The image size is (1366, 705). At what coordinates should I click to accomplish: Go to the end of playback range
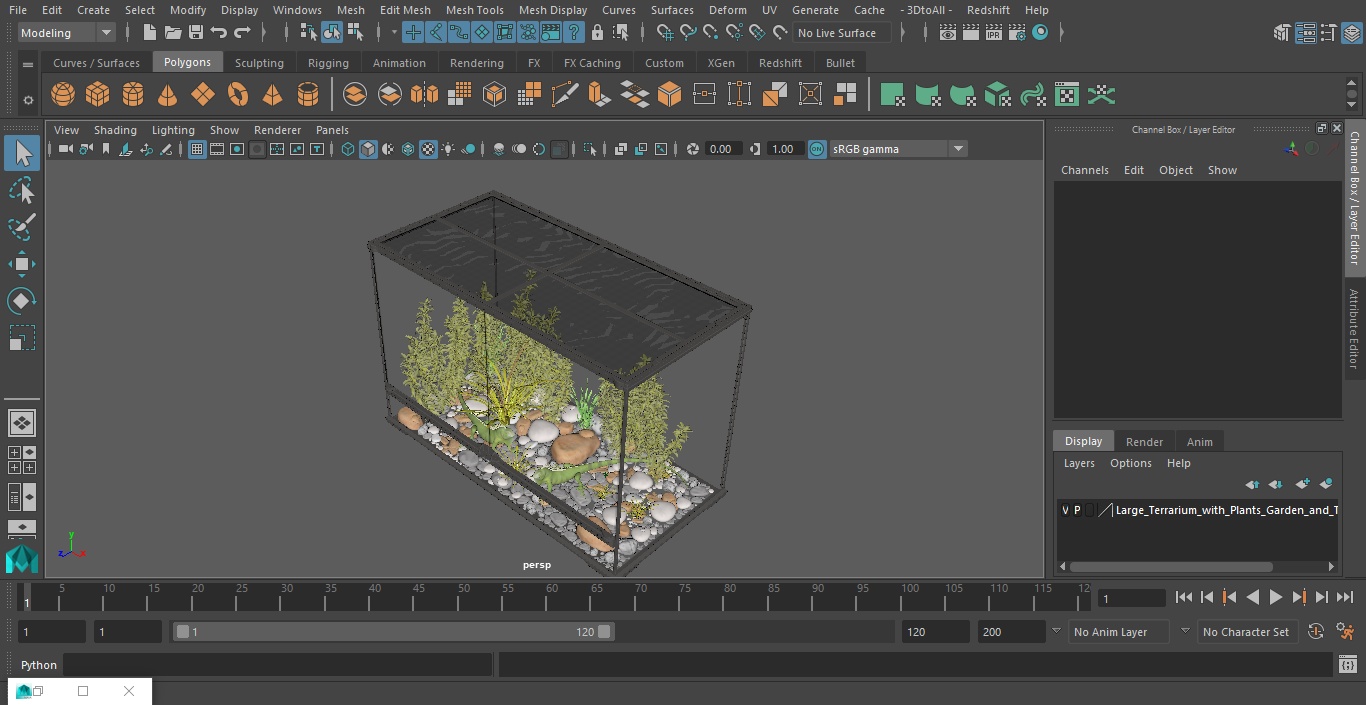click(x=1345, y=597)
